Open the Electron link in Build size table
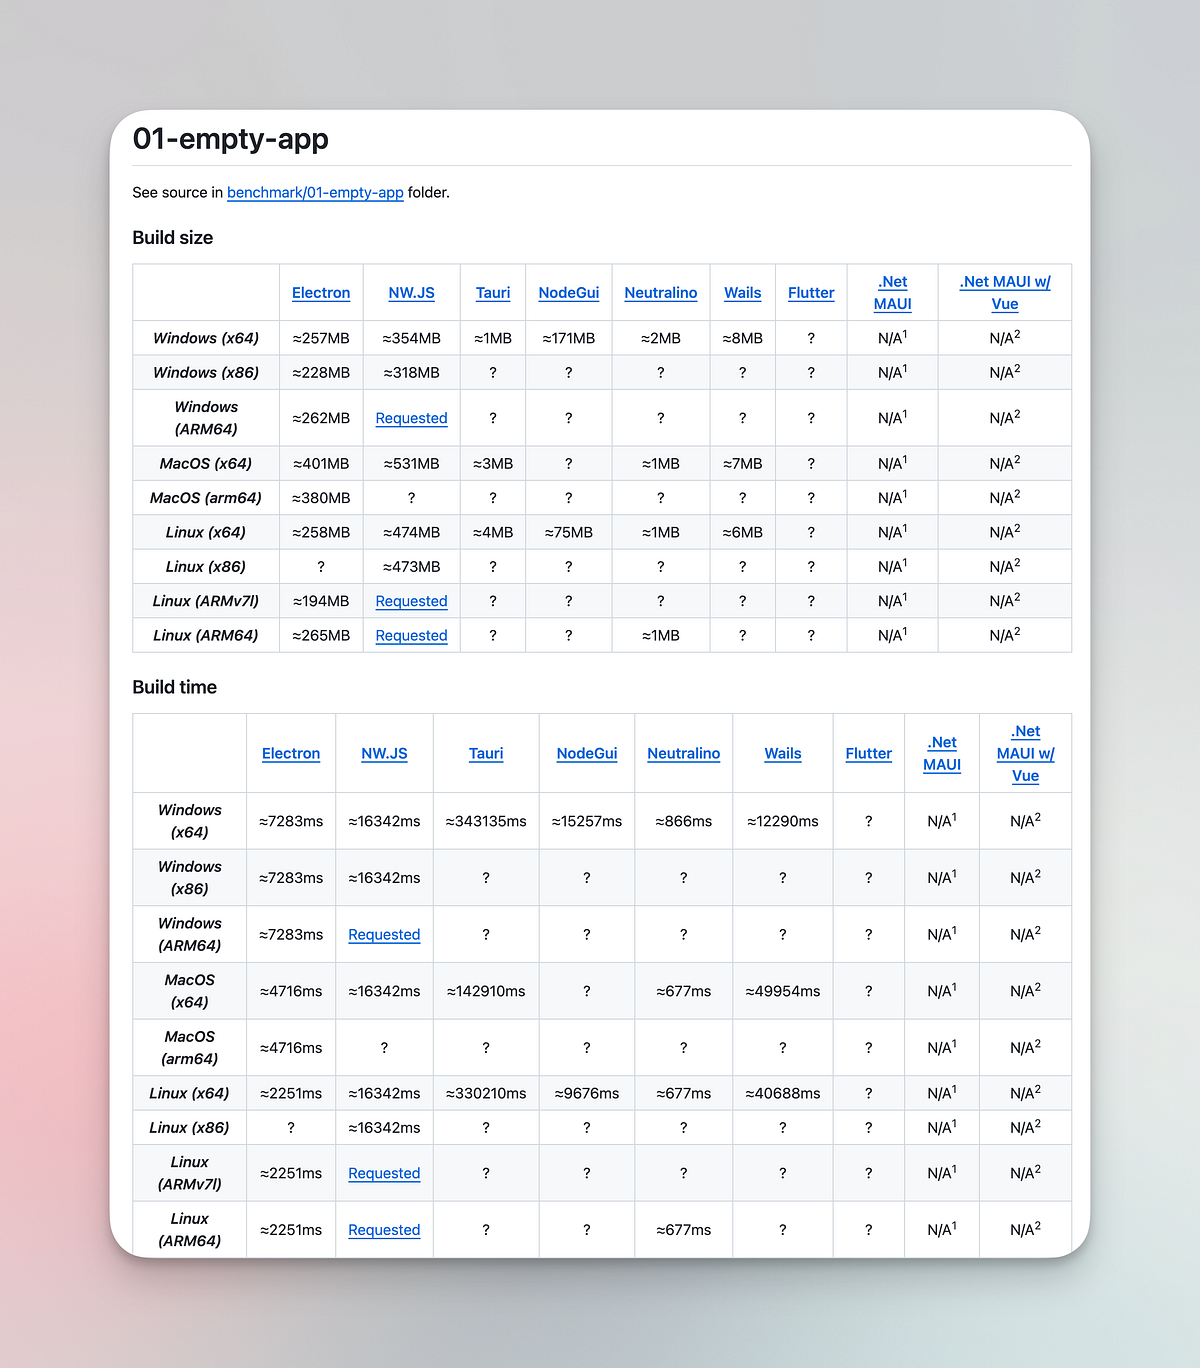Image resolution: width=1200 pixels, height=1368 pixels. pyautogui.click(x=320, y=292)
